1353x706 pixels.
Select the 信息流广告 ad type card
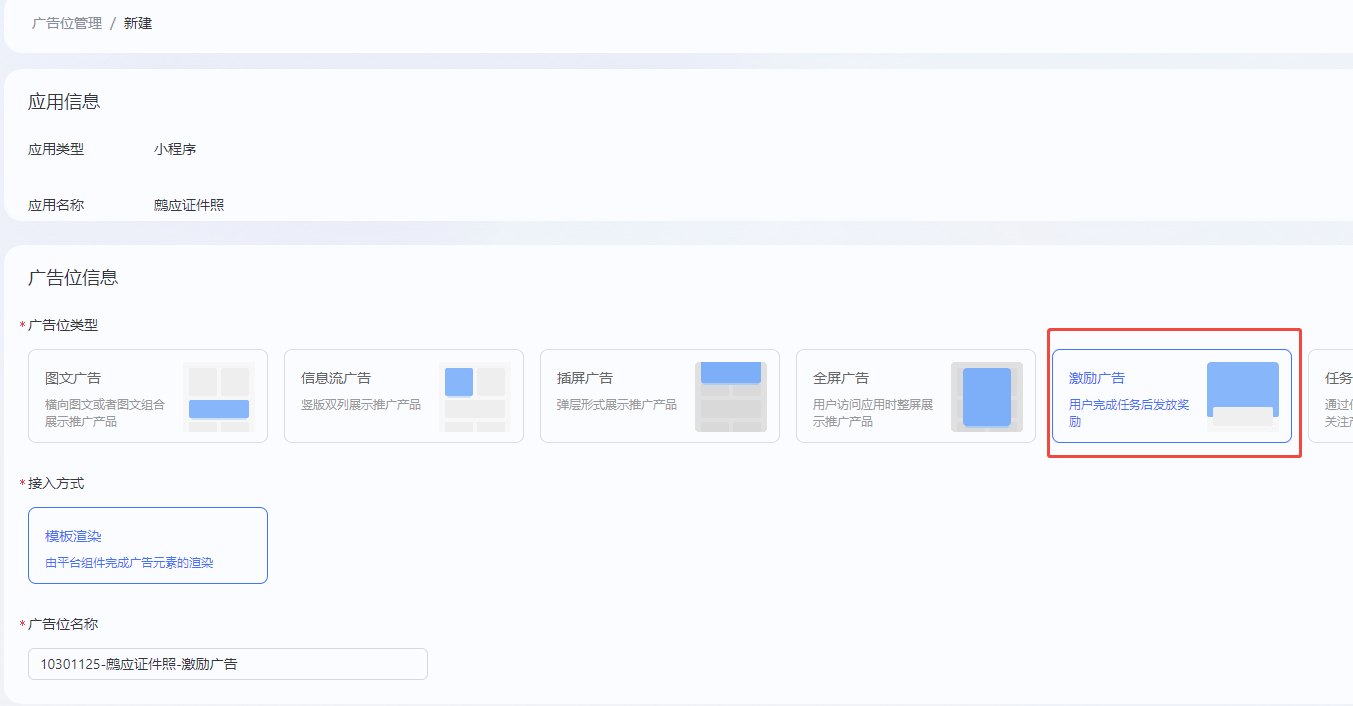click(404, 396)
